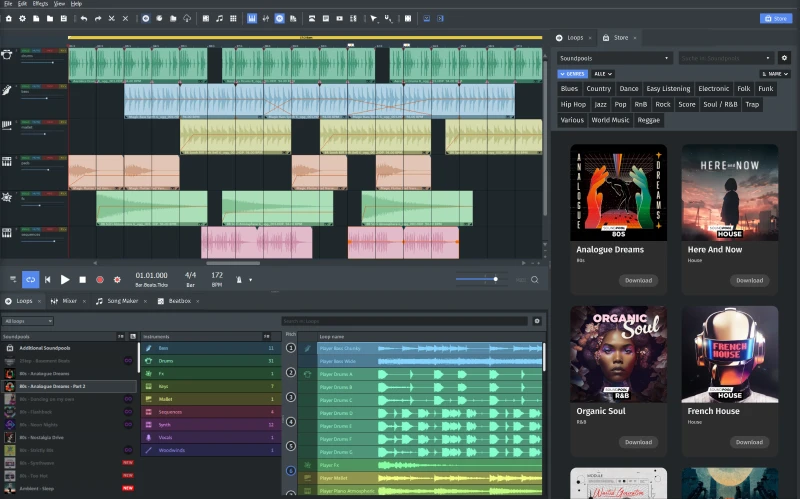The height and width of the screenshot is (499, 800).
Task: Start playback with the play button
Action: coord(65,280)
